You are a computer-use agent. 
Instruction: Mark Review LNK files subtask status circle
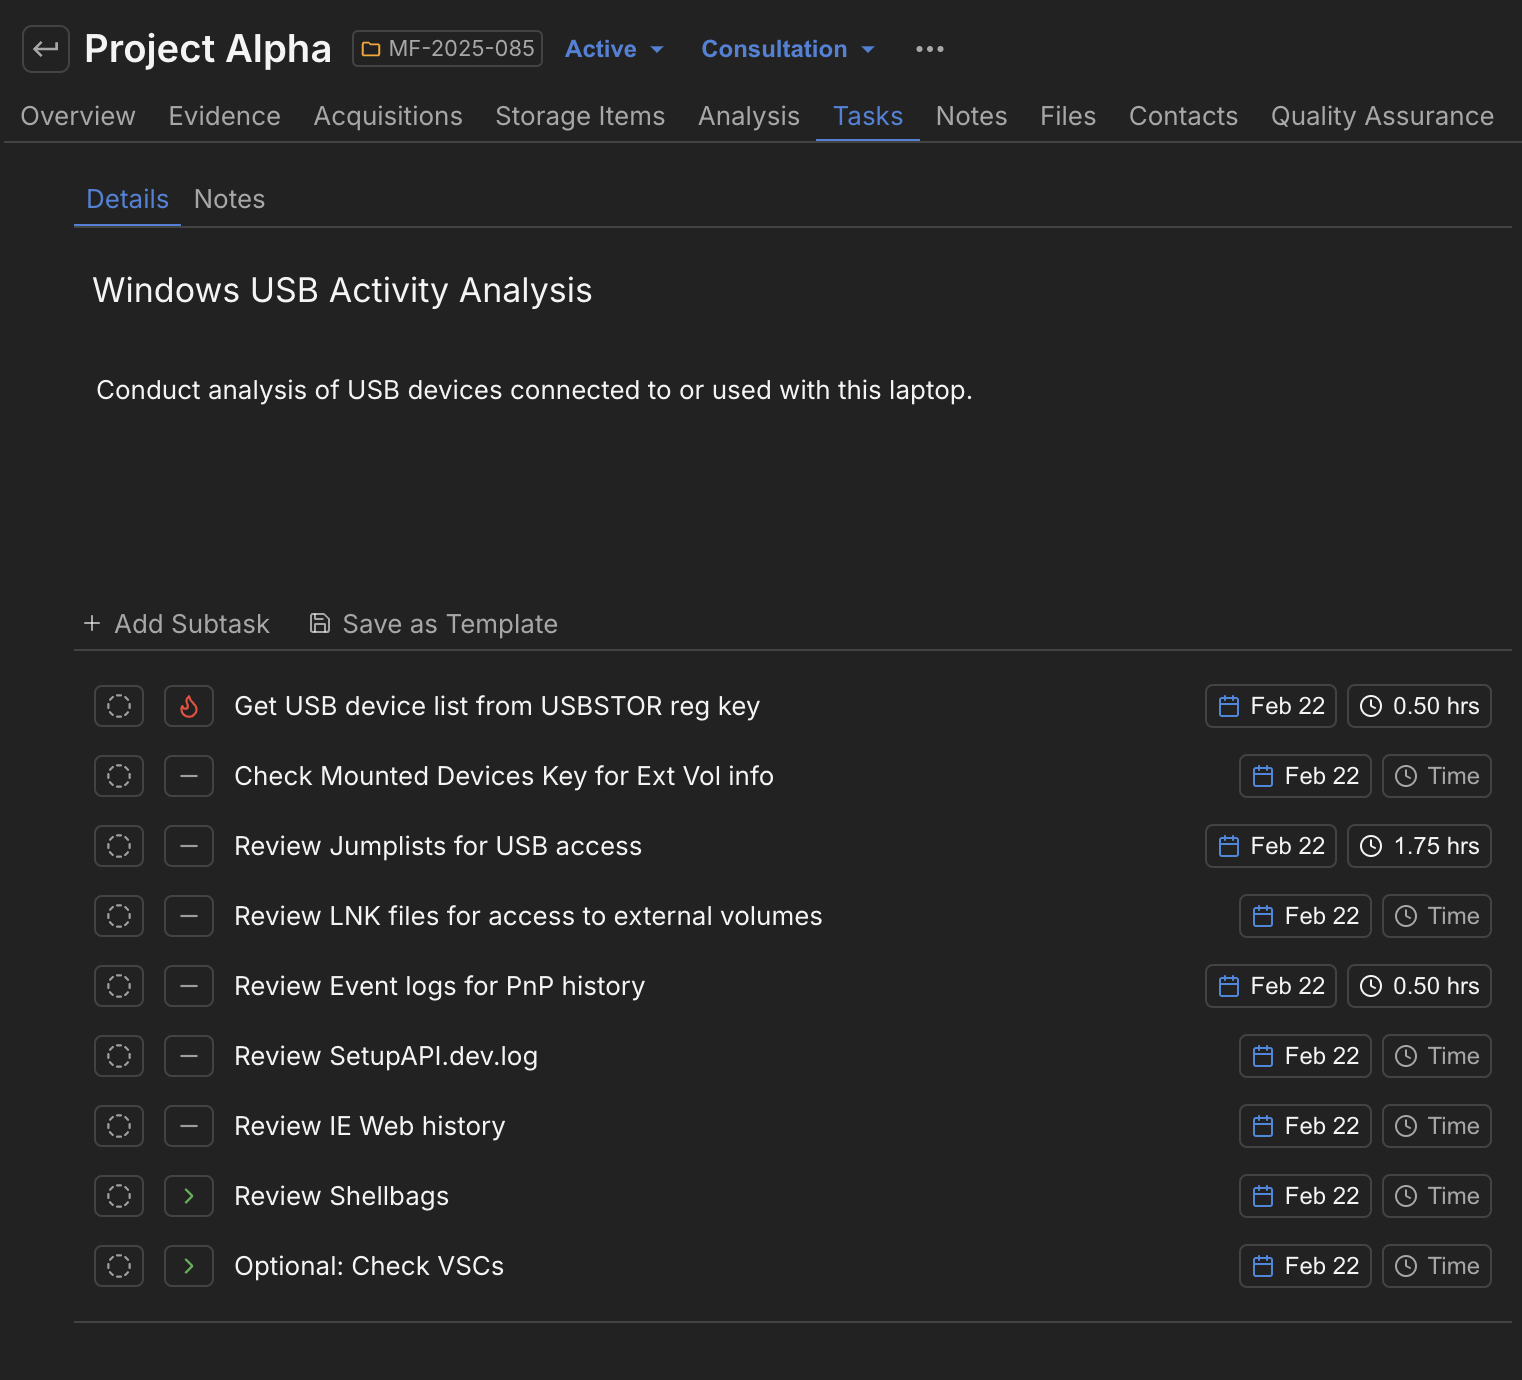[119, 916]
